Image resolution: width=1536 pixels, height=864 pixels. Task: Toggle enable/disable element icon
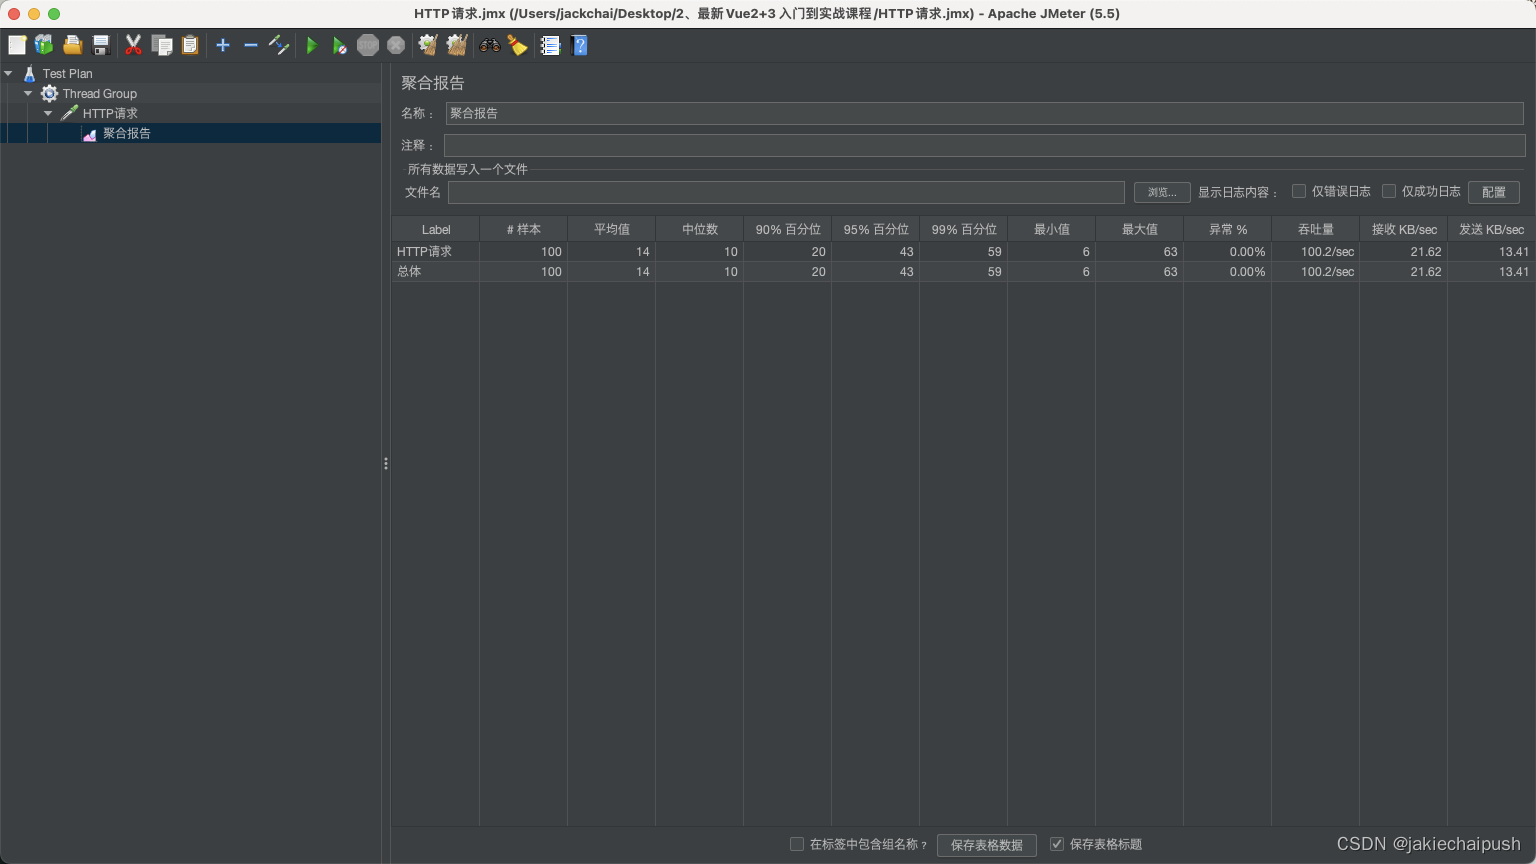click(279, 45)
